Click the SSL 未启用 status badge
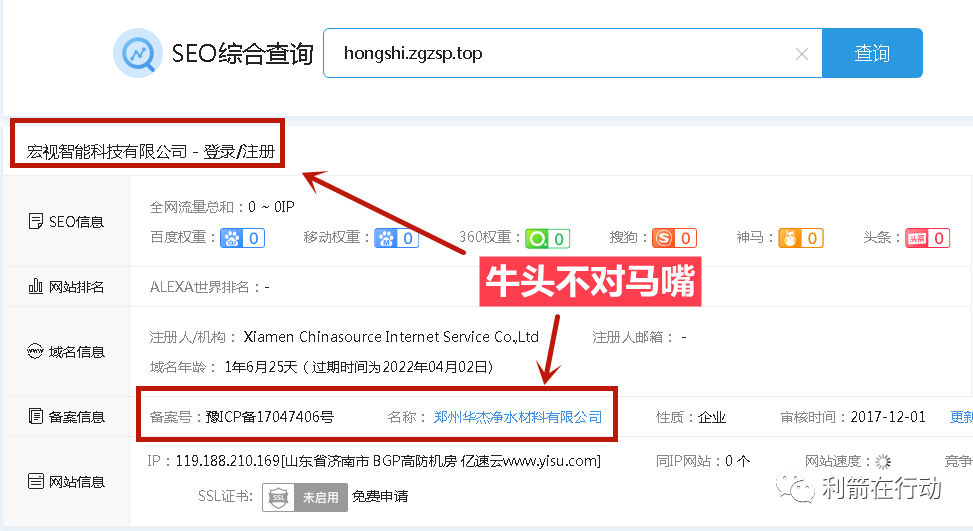The image size is (973, 531). tap(305, 497)
